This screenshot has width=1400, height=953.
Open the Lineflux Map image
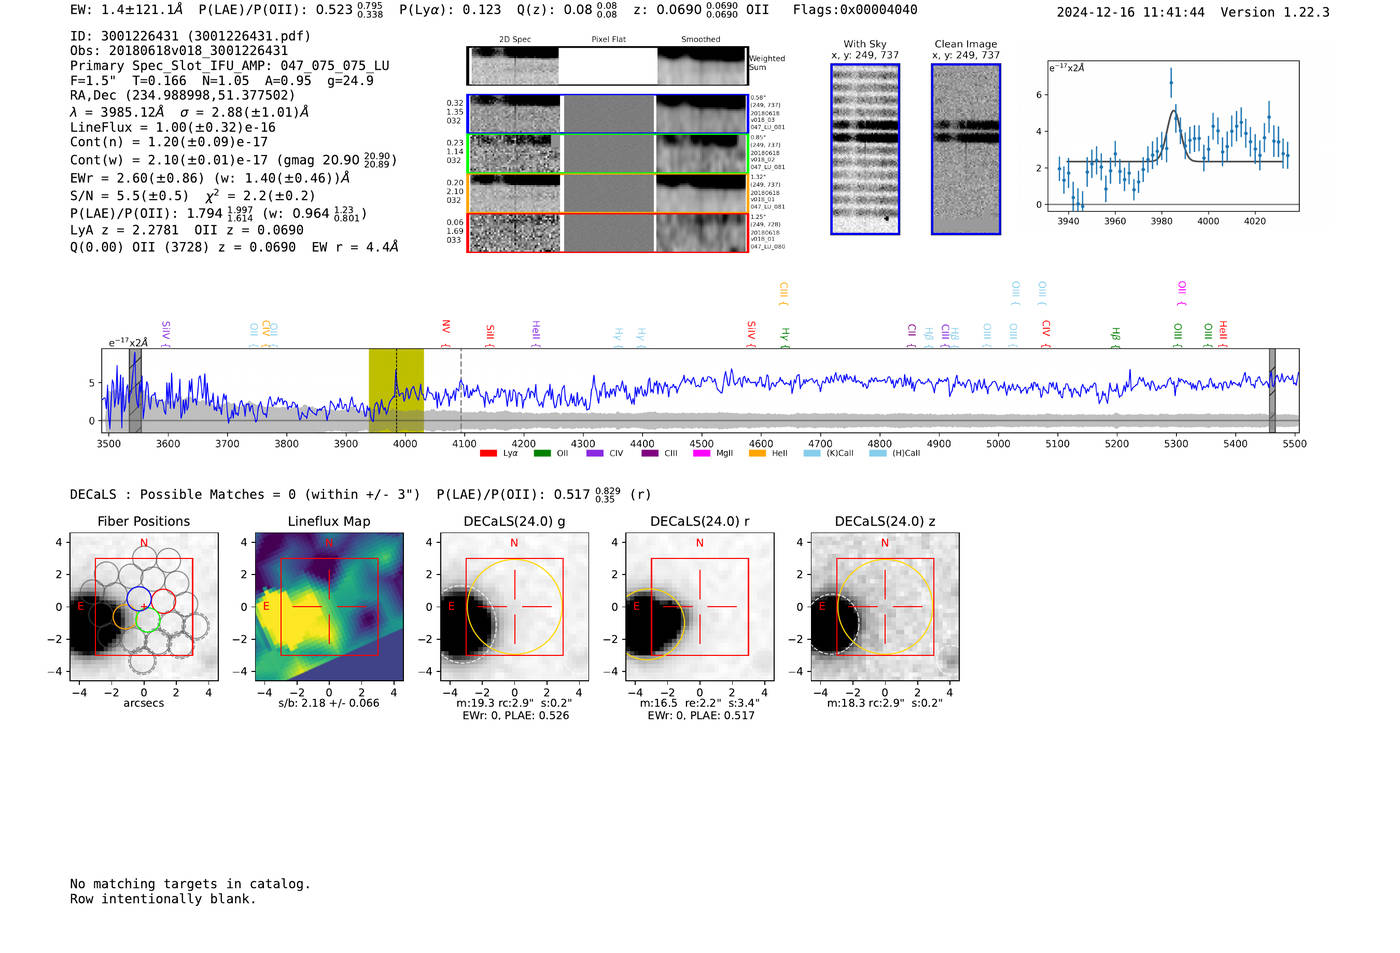click(329, 607)
